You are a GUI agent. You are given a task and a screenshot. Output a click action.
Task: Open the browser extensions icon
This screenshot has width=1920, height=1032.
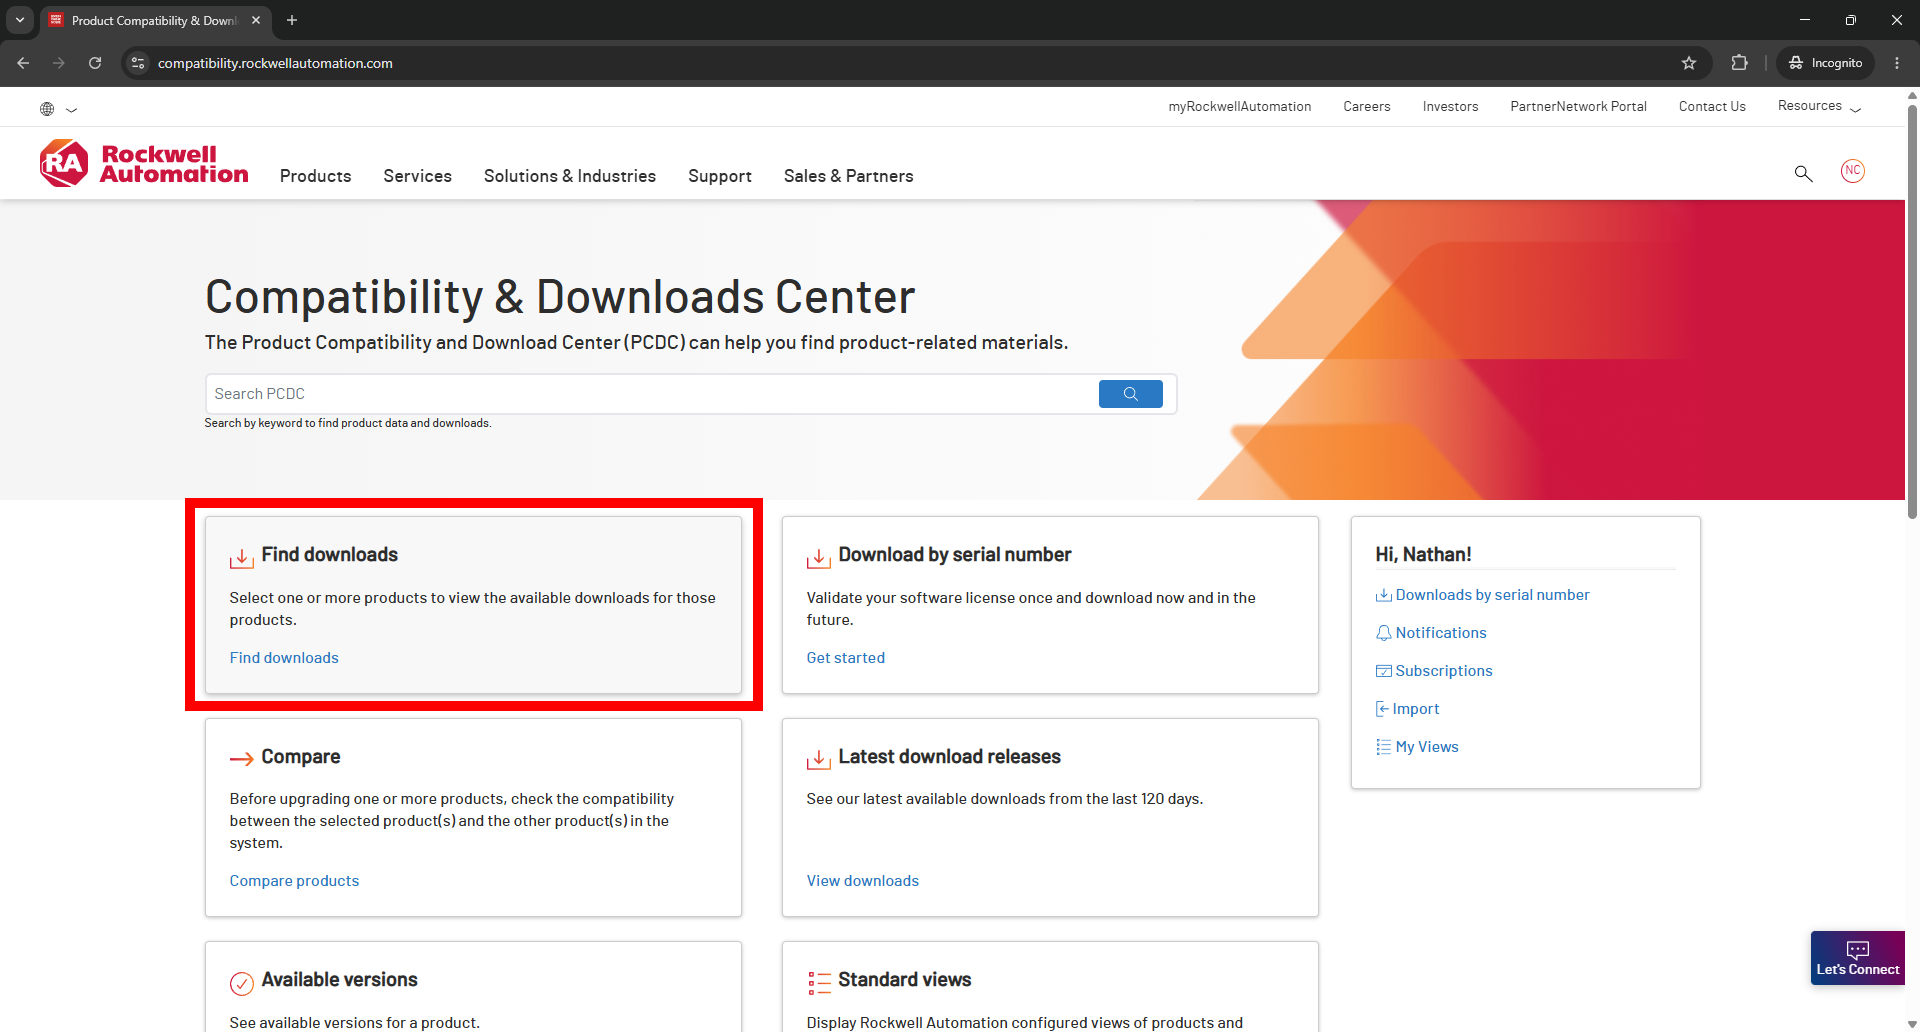[1739, 63]
